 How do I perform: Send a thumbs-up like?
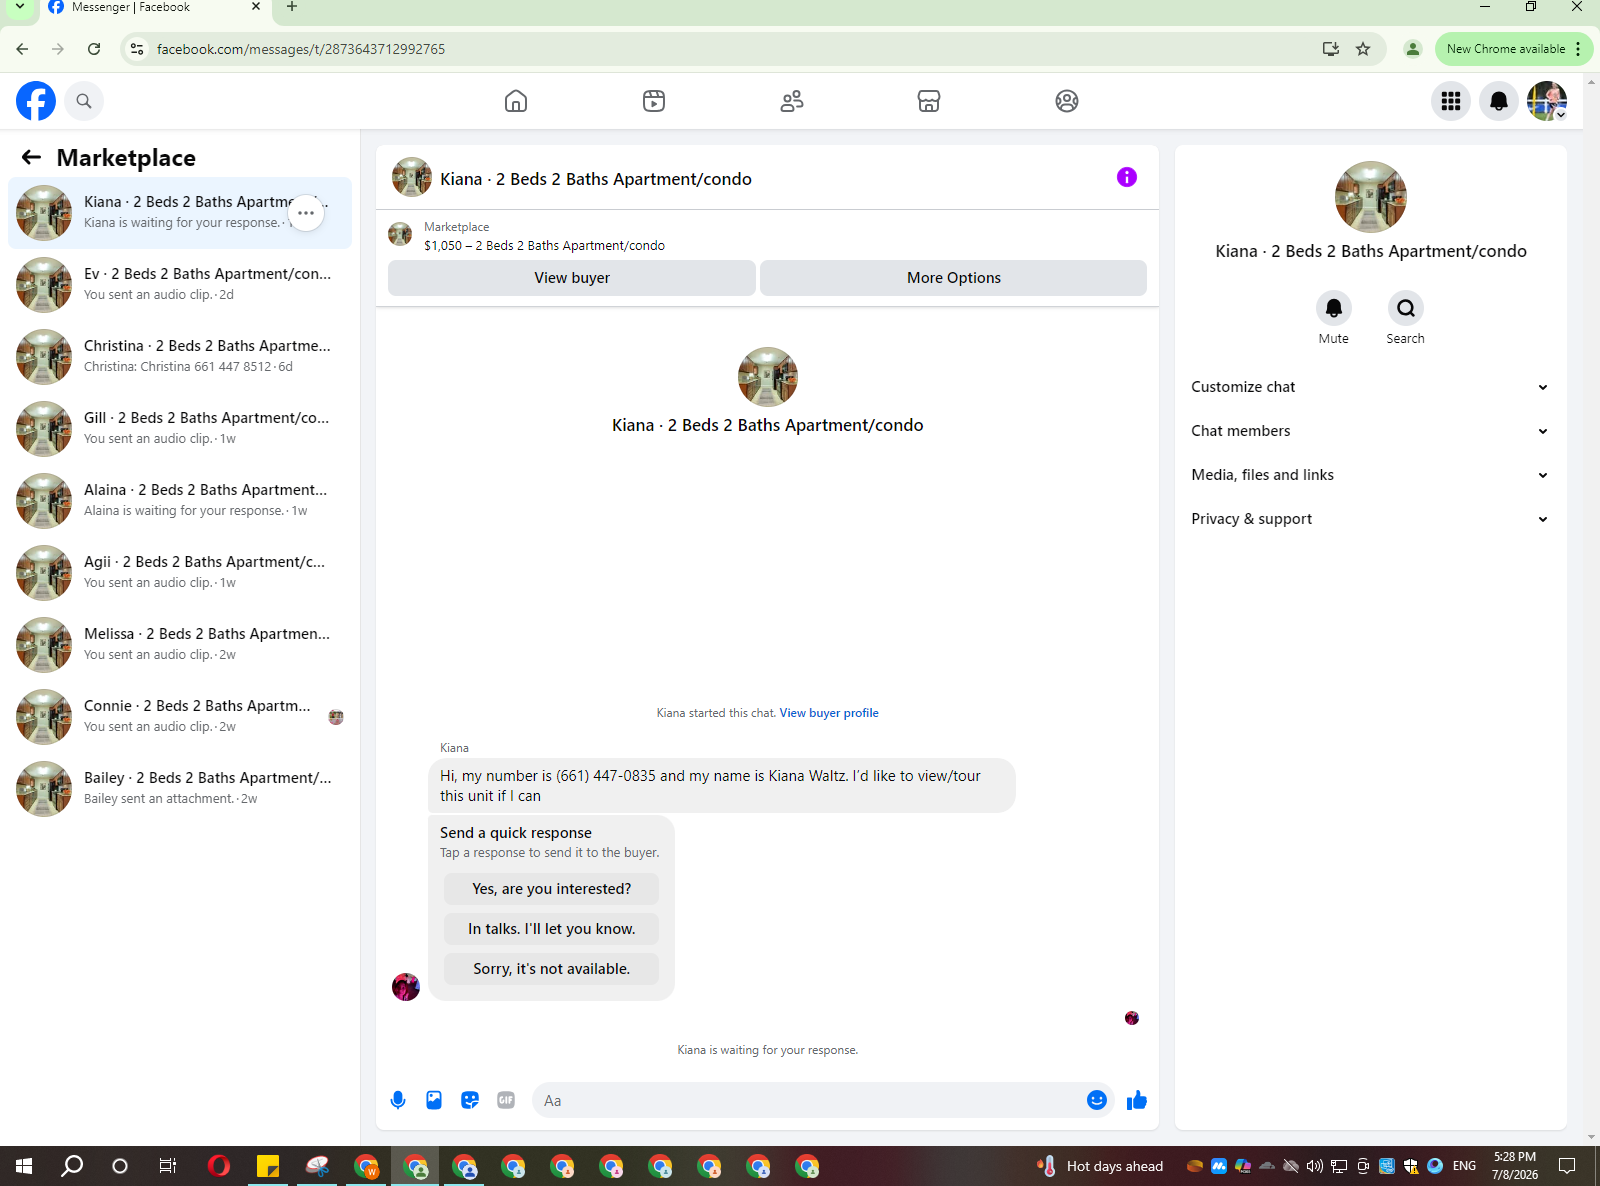(1137, 1100)
